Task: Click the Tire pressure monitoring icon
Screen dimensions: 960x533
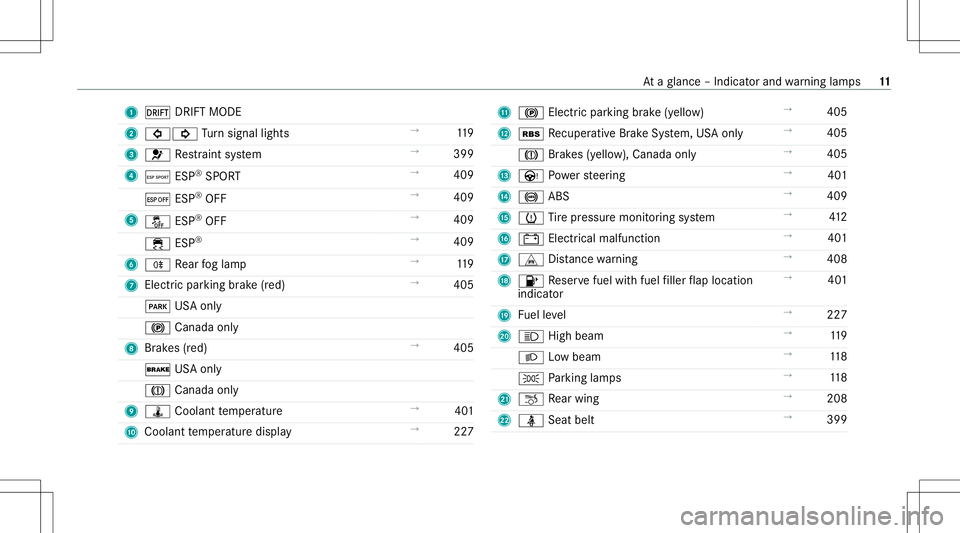Action: 531,218
